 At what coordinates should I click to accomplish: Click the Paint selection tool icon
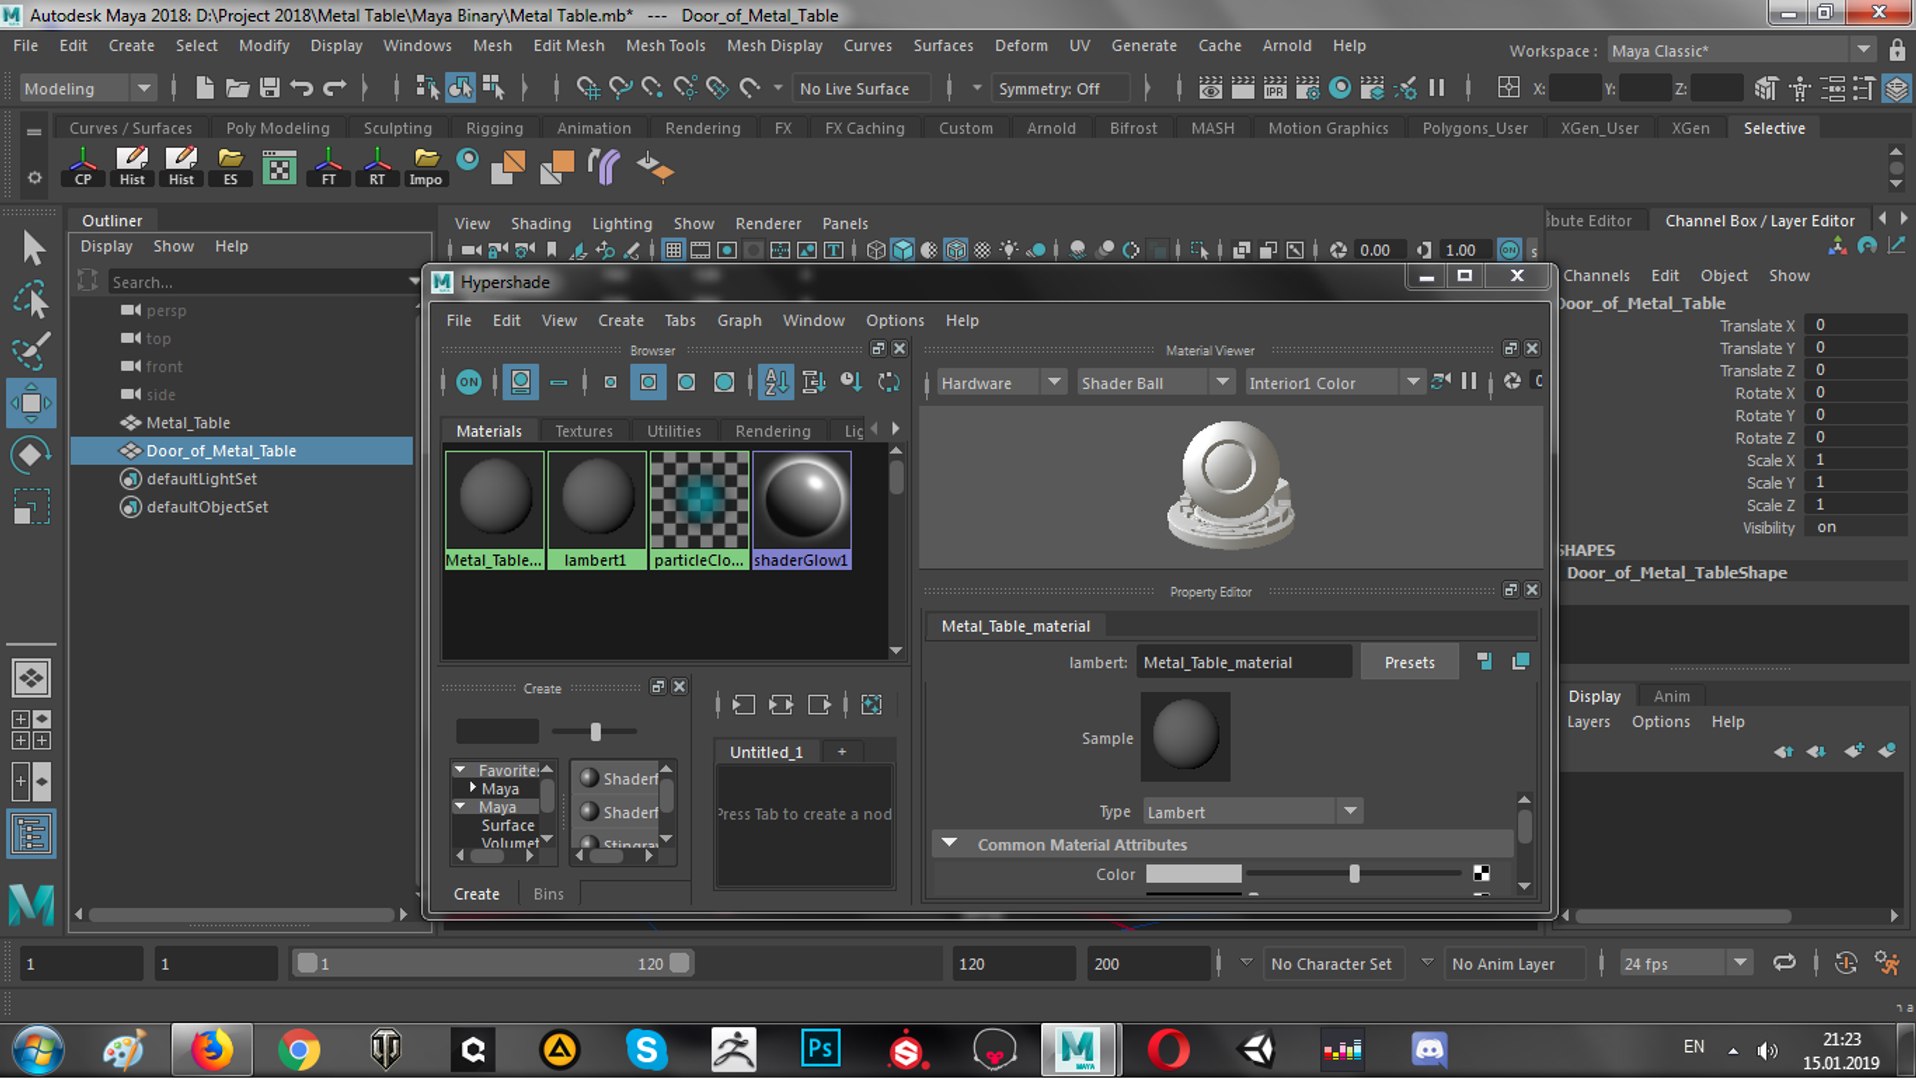coord(31,351)
